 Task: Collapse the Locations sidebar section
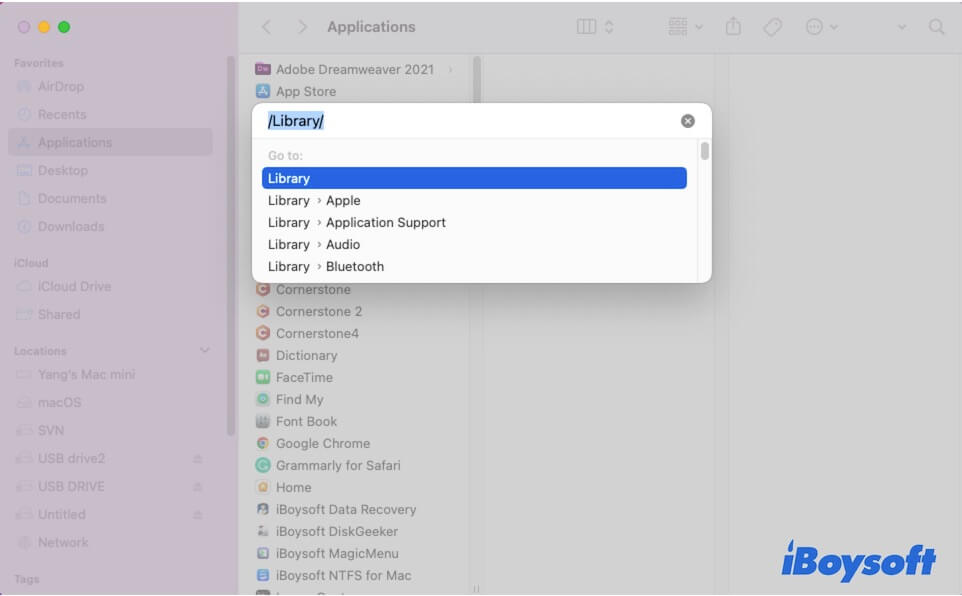point(205,351)
